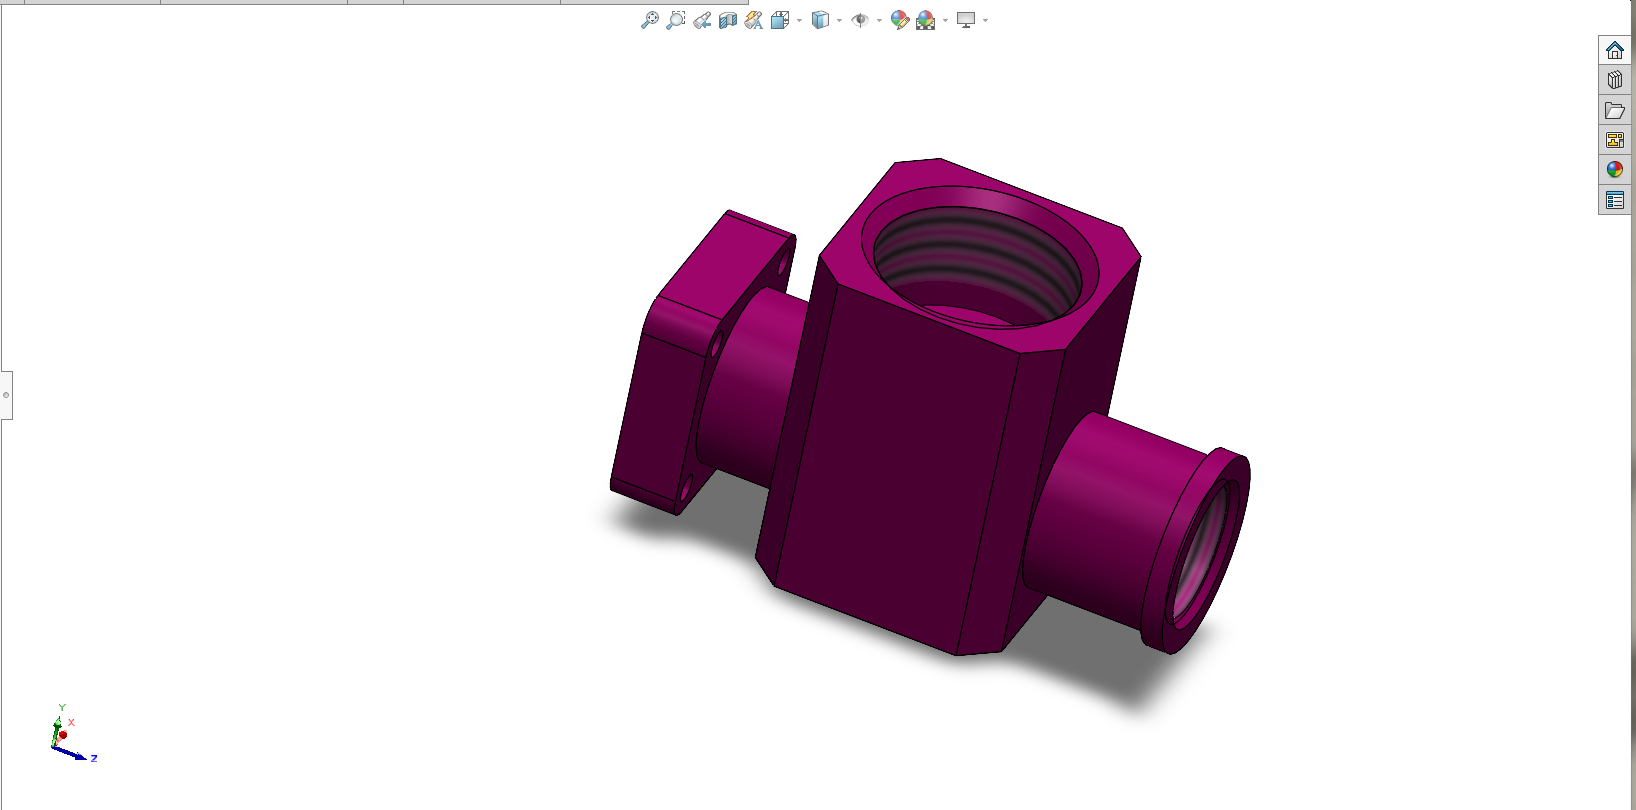Click the Zoom to Fit icon
This screenshot has width=1636, height=810.
(649, 20)
